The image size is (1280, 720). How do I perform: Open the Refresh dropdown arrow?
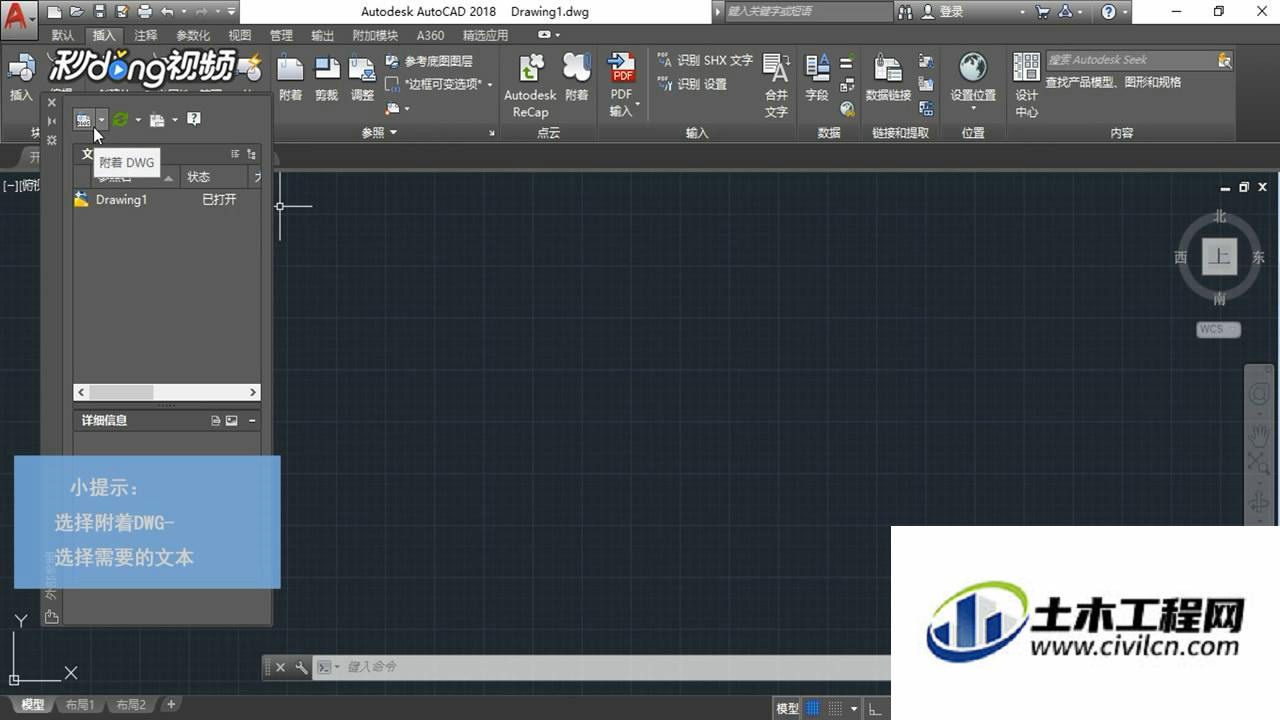[x=138, y=120]
